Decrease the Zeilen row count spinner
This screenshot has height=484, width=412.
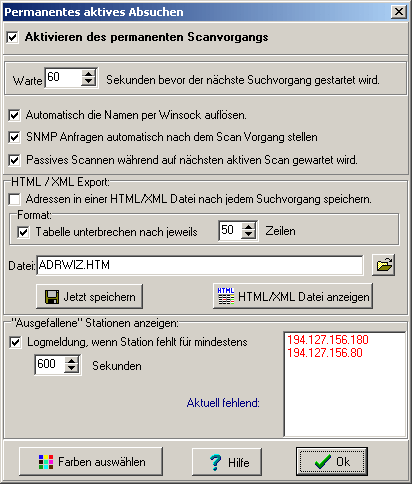pos(248,235)
